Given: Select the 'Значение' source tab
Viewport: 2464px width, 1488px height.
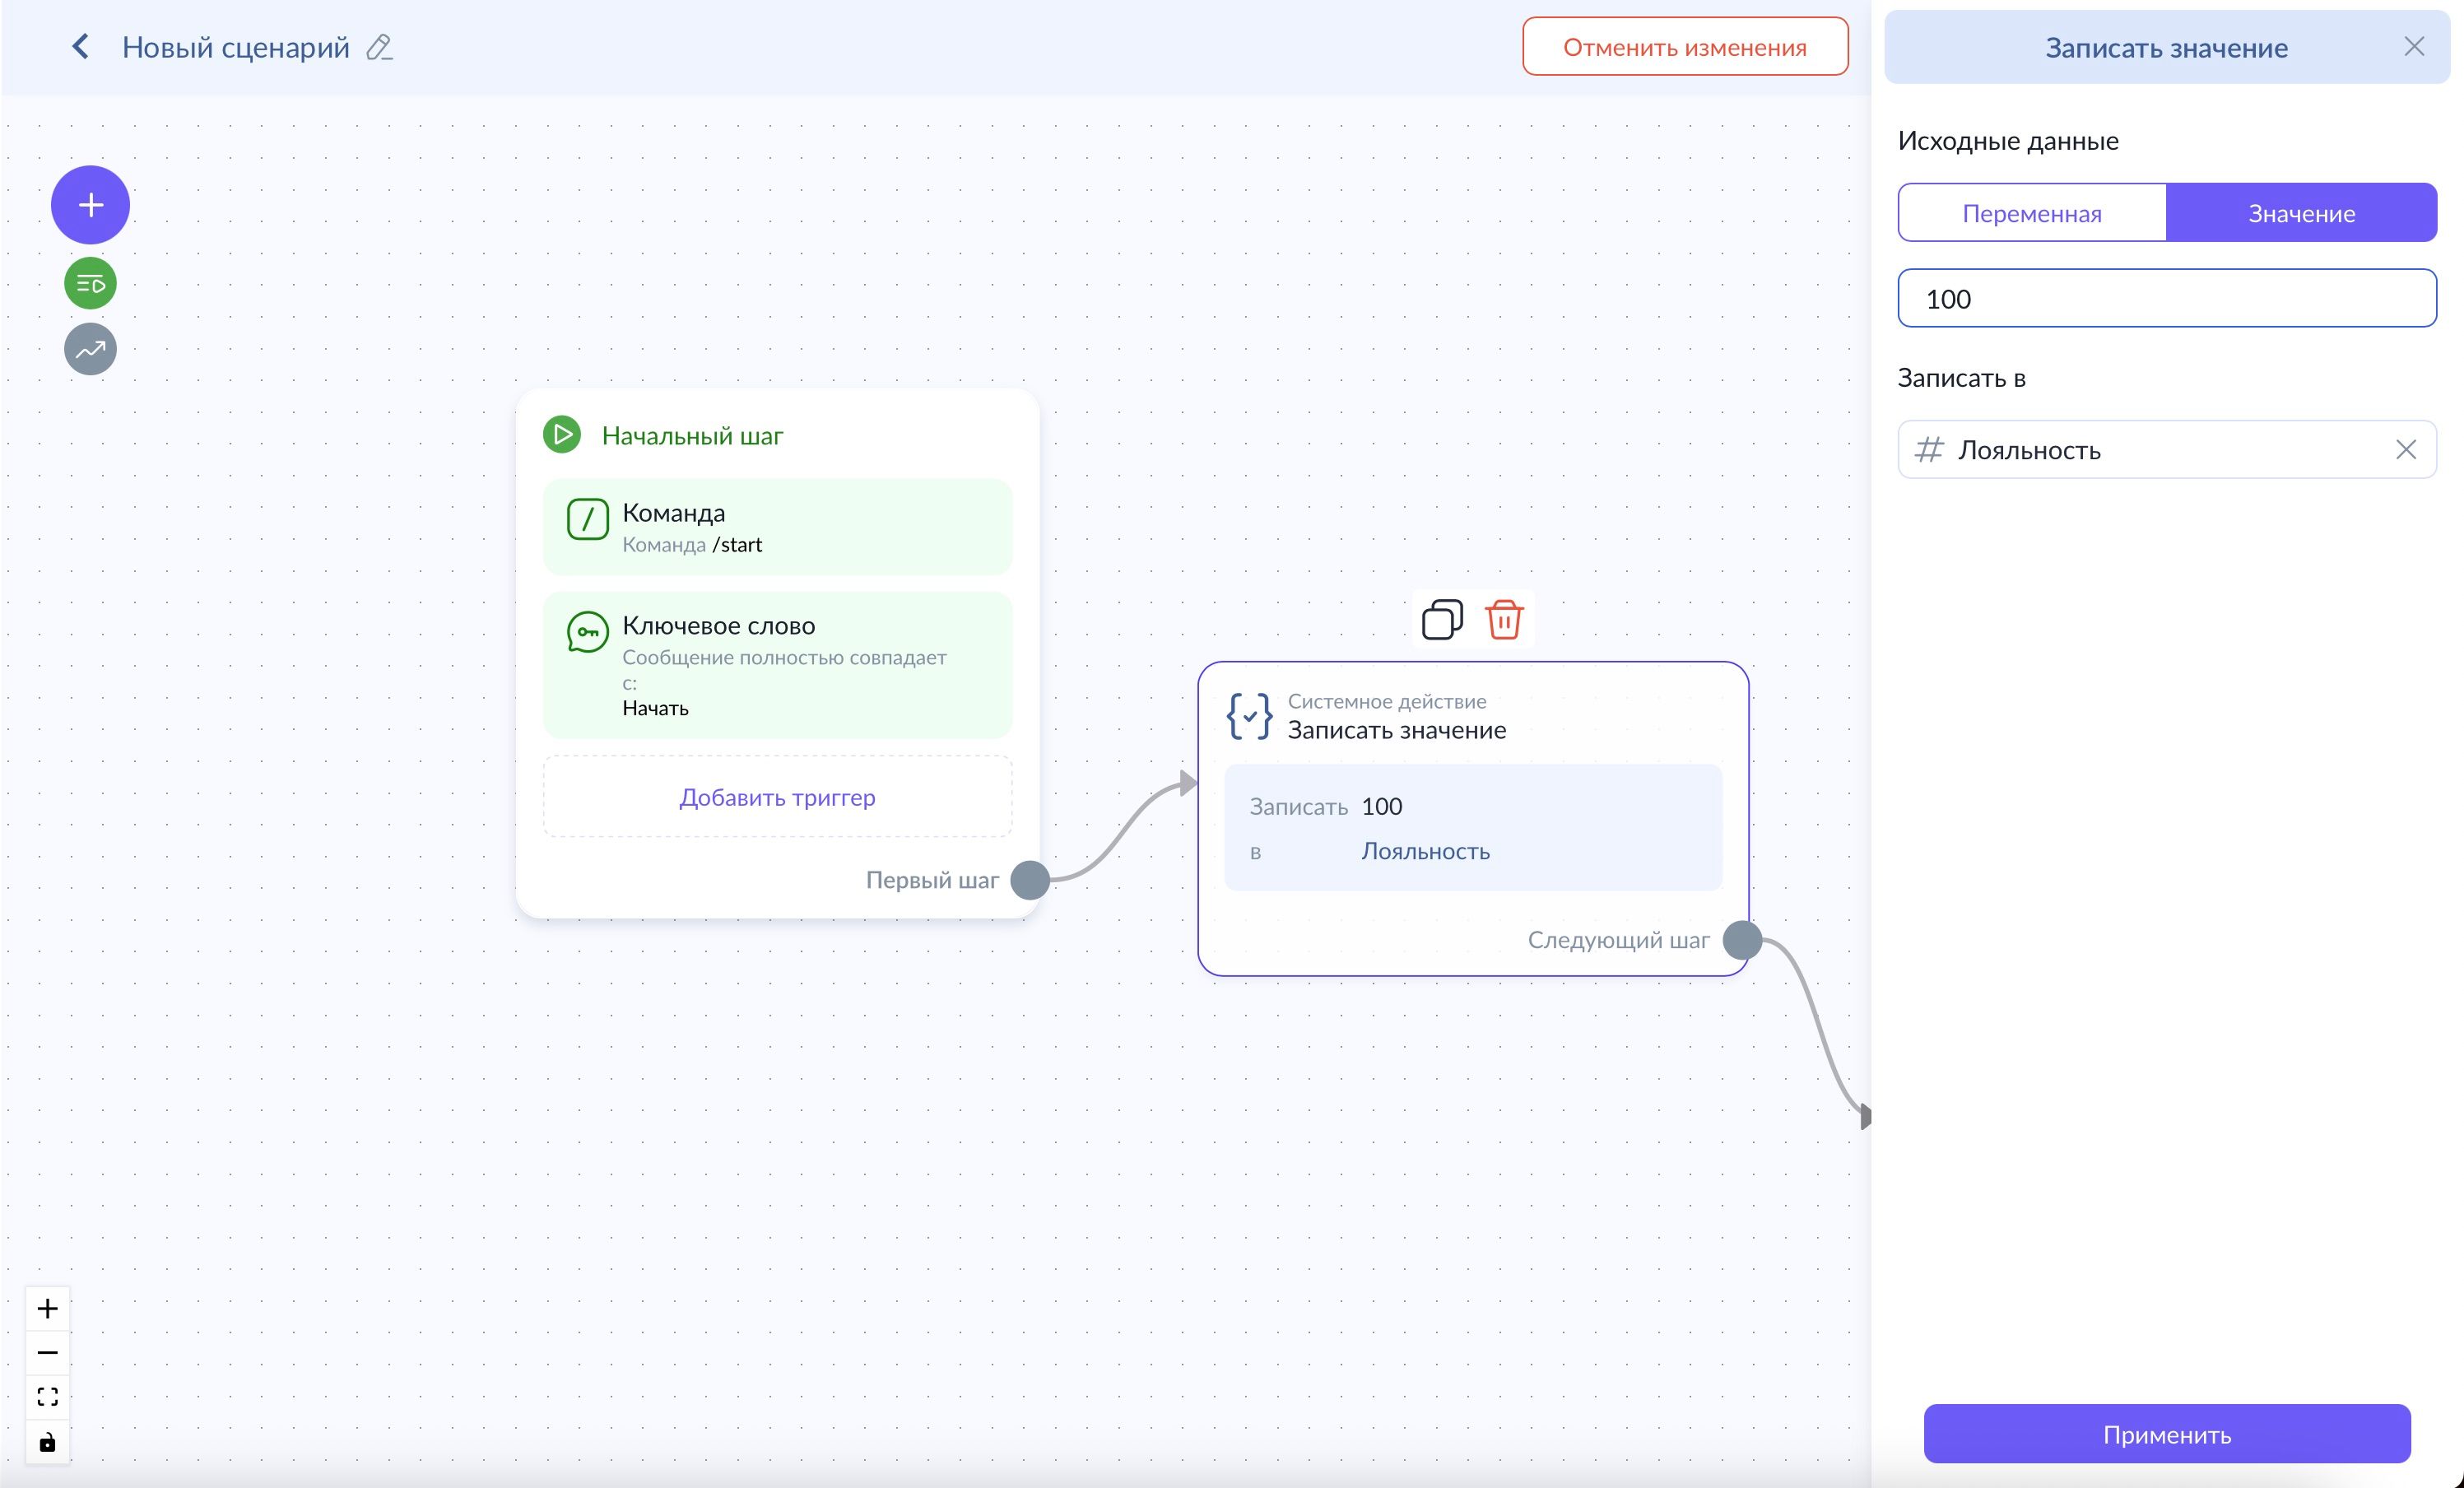Looking at the screenshot, I should point(2300,213).
